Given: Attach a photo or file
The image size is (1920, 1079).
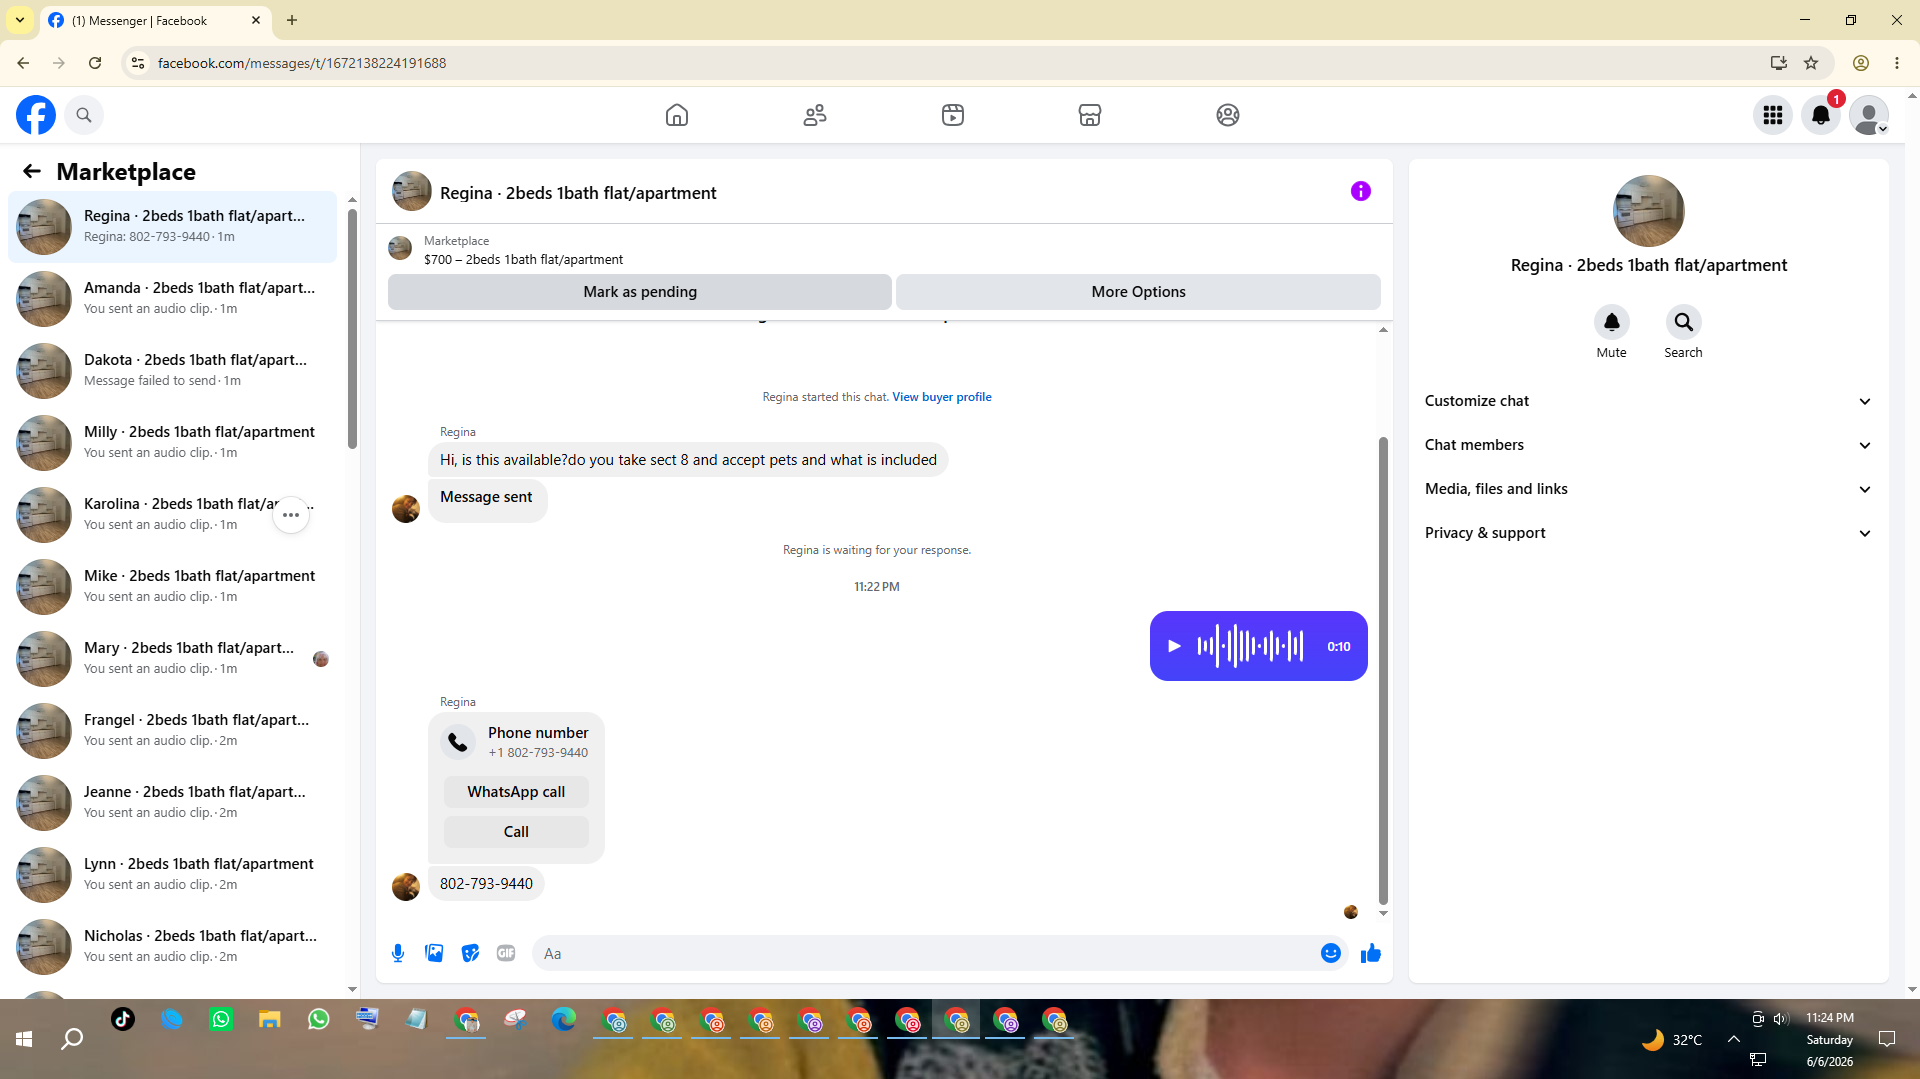Looking at the screenshot, I should (x=434, y=953).
